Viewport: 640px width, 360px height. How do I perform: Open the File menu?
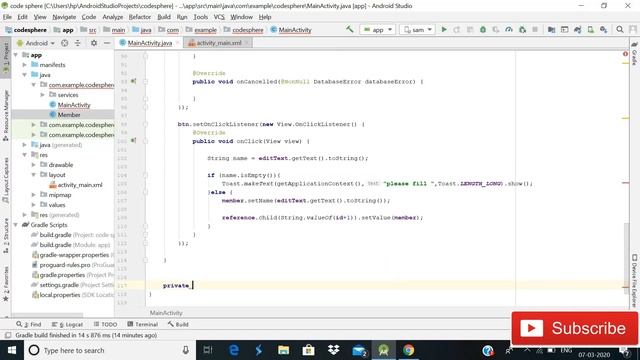tap(7, 17)
